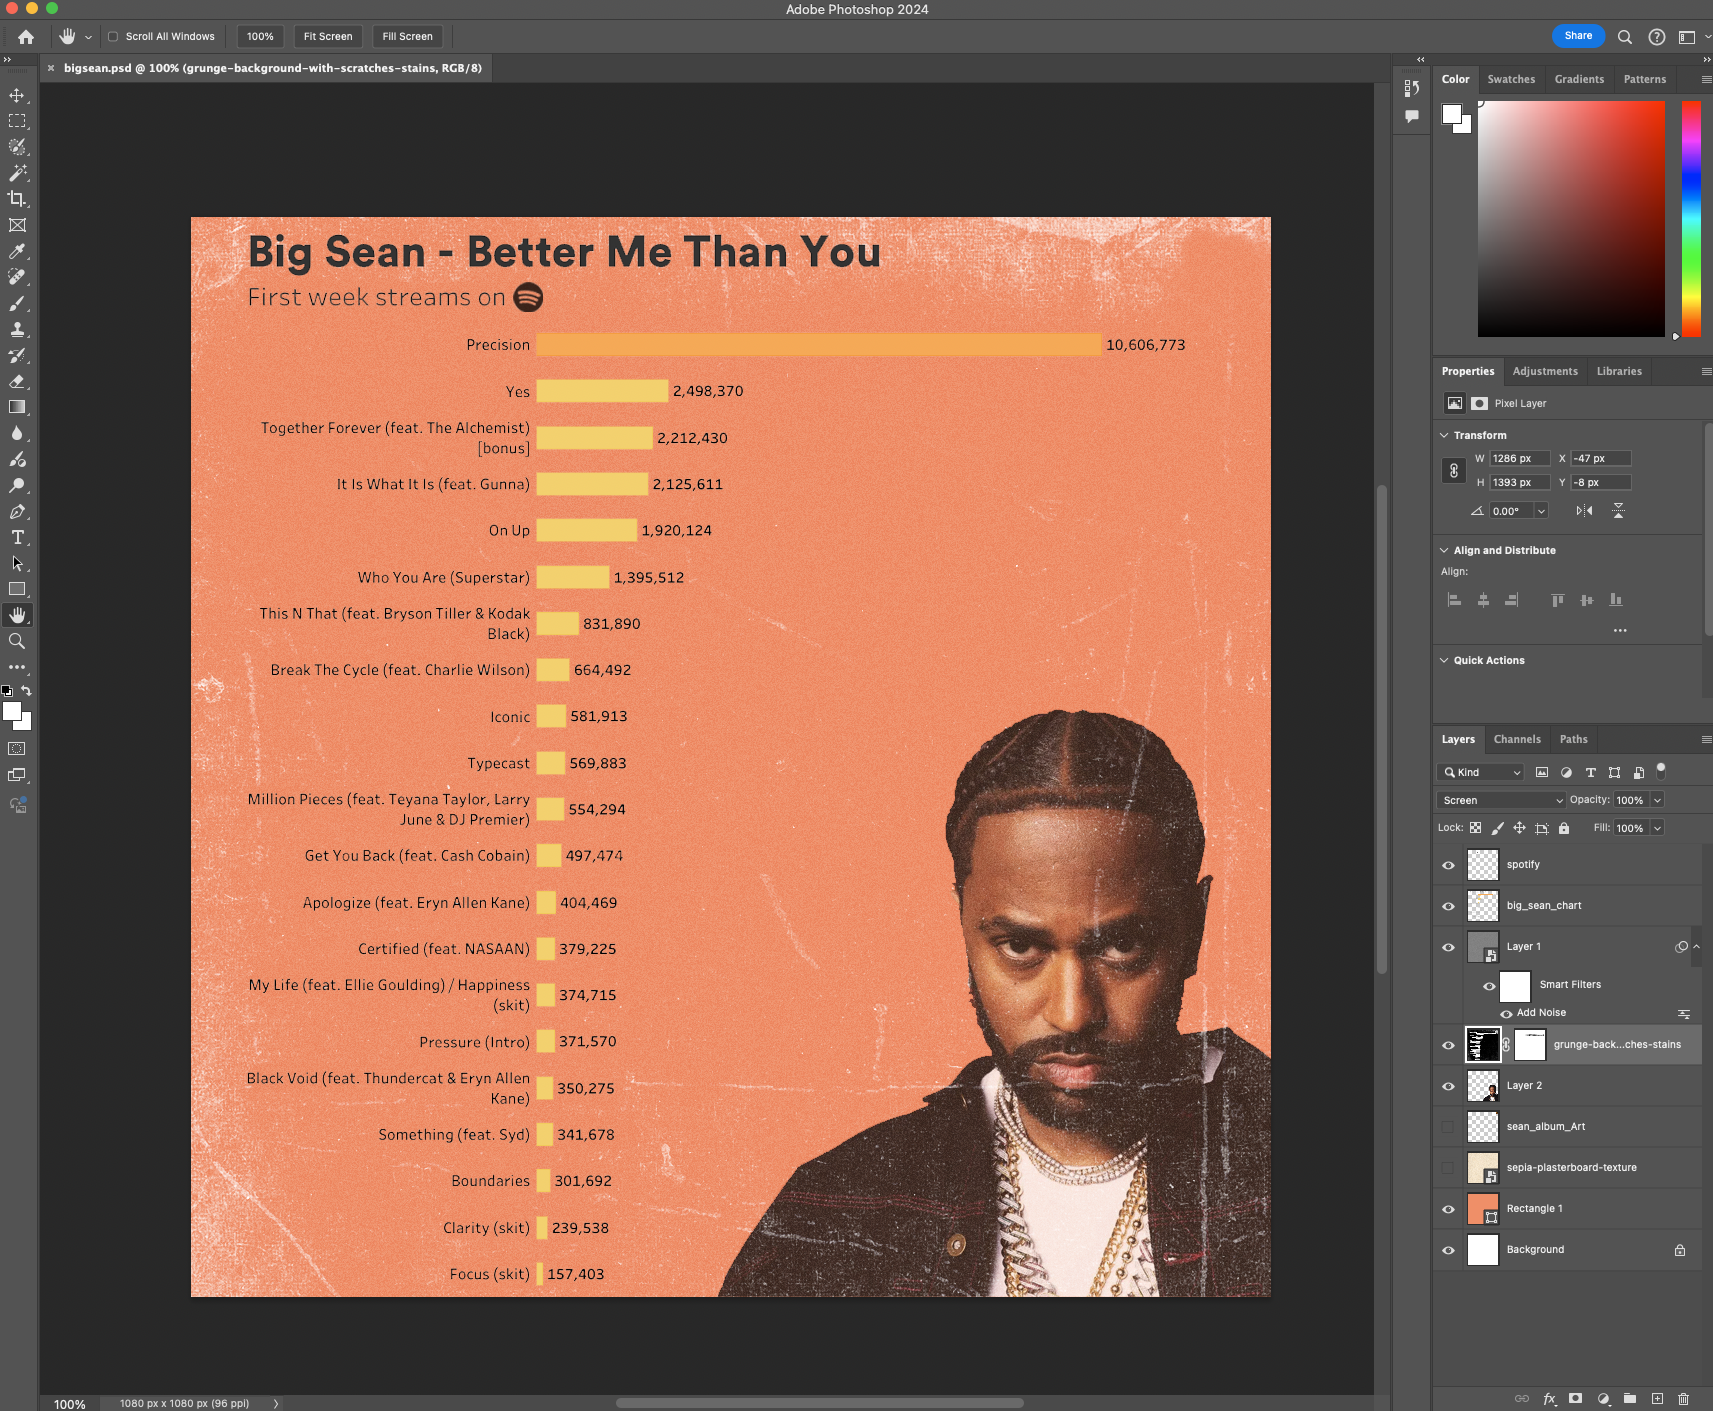Click the vertical hue slider
Viewport: 1713px width, 1411px height.
(x=1691, y=219)
